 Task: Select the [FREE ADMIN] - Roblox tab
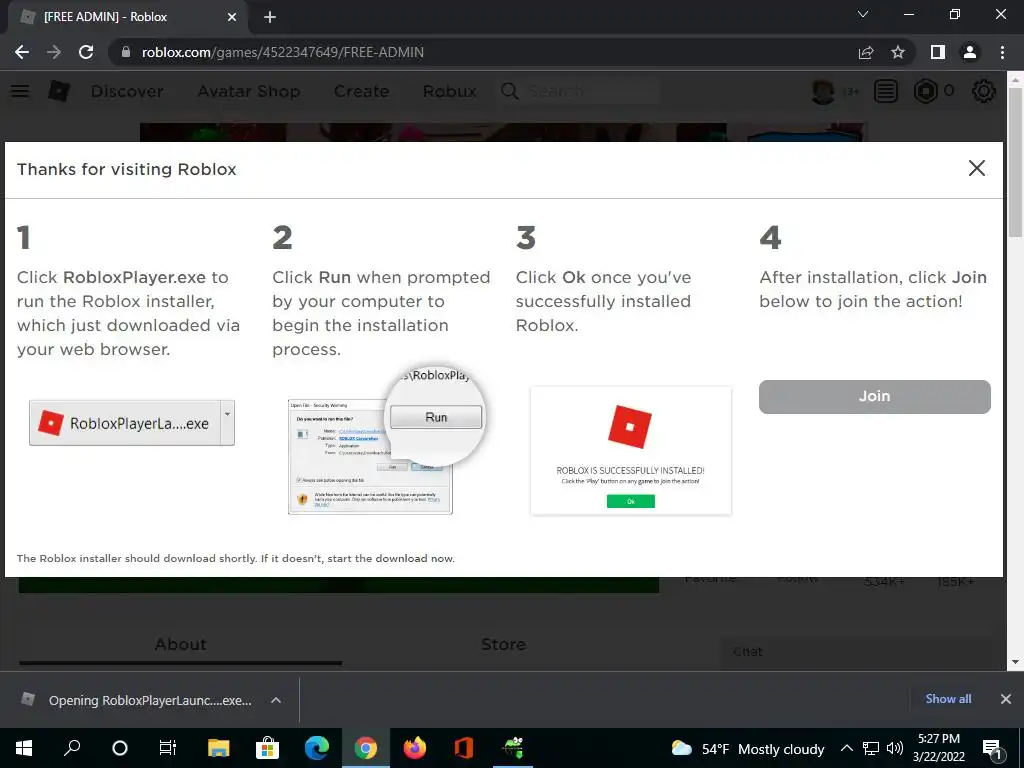128,17
